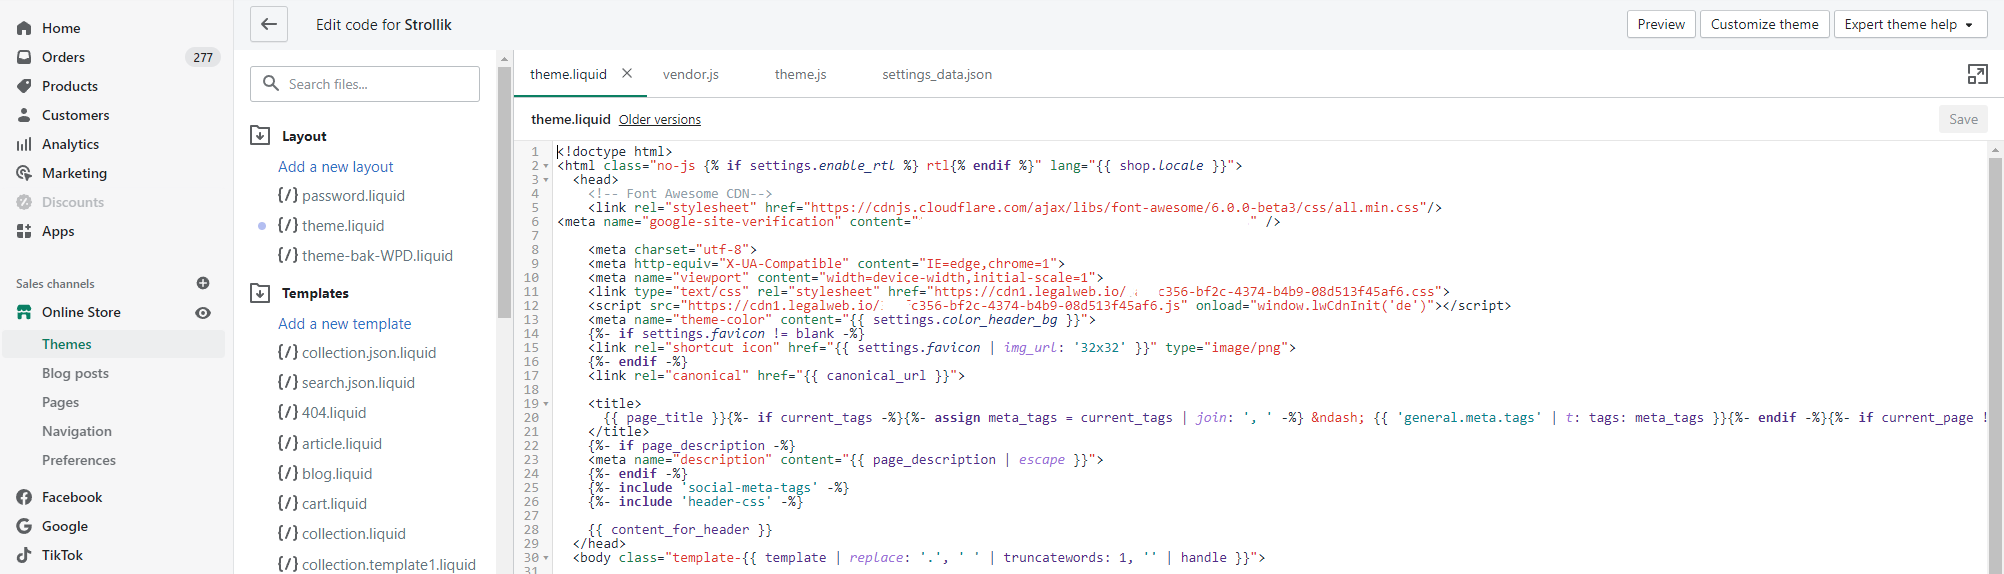Screen dimensions: 2004x574
Task: Click liquid file icon for 404.liquid
Action: point(288,412)
